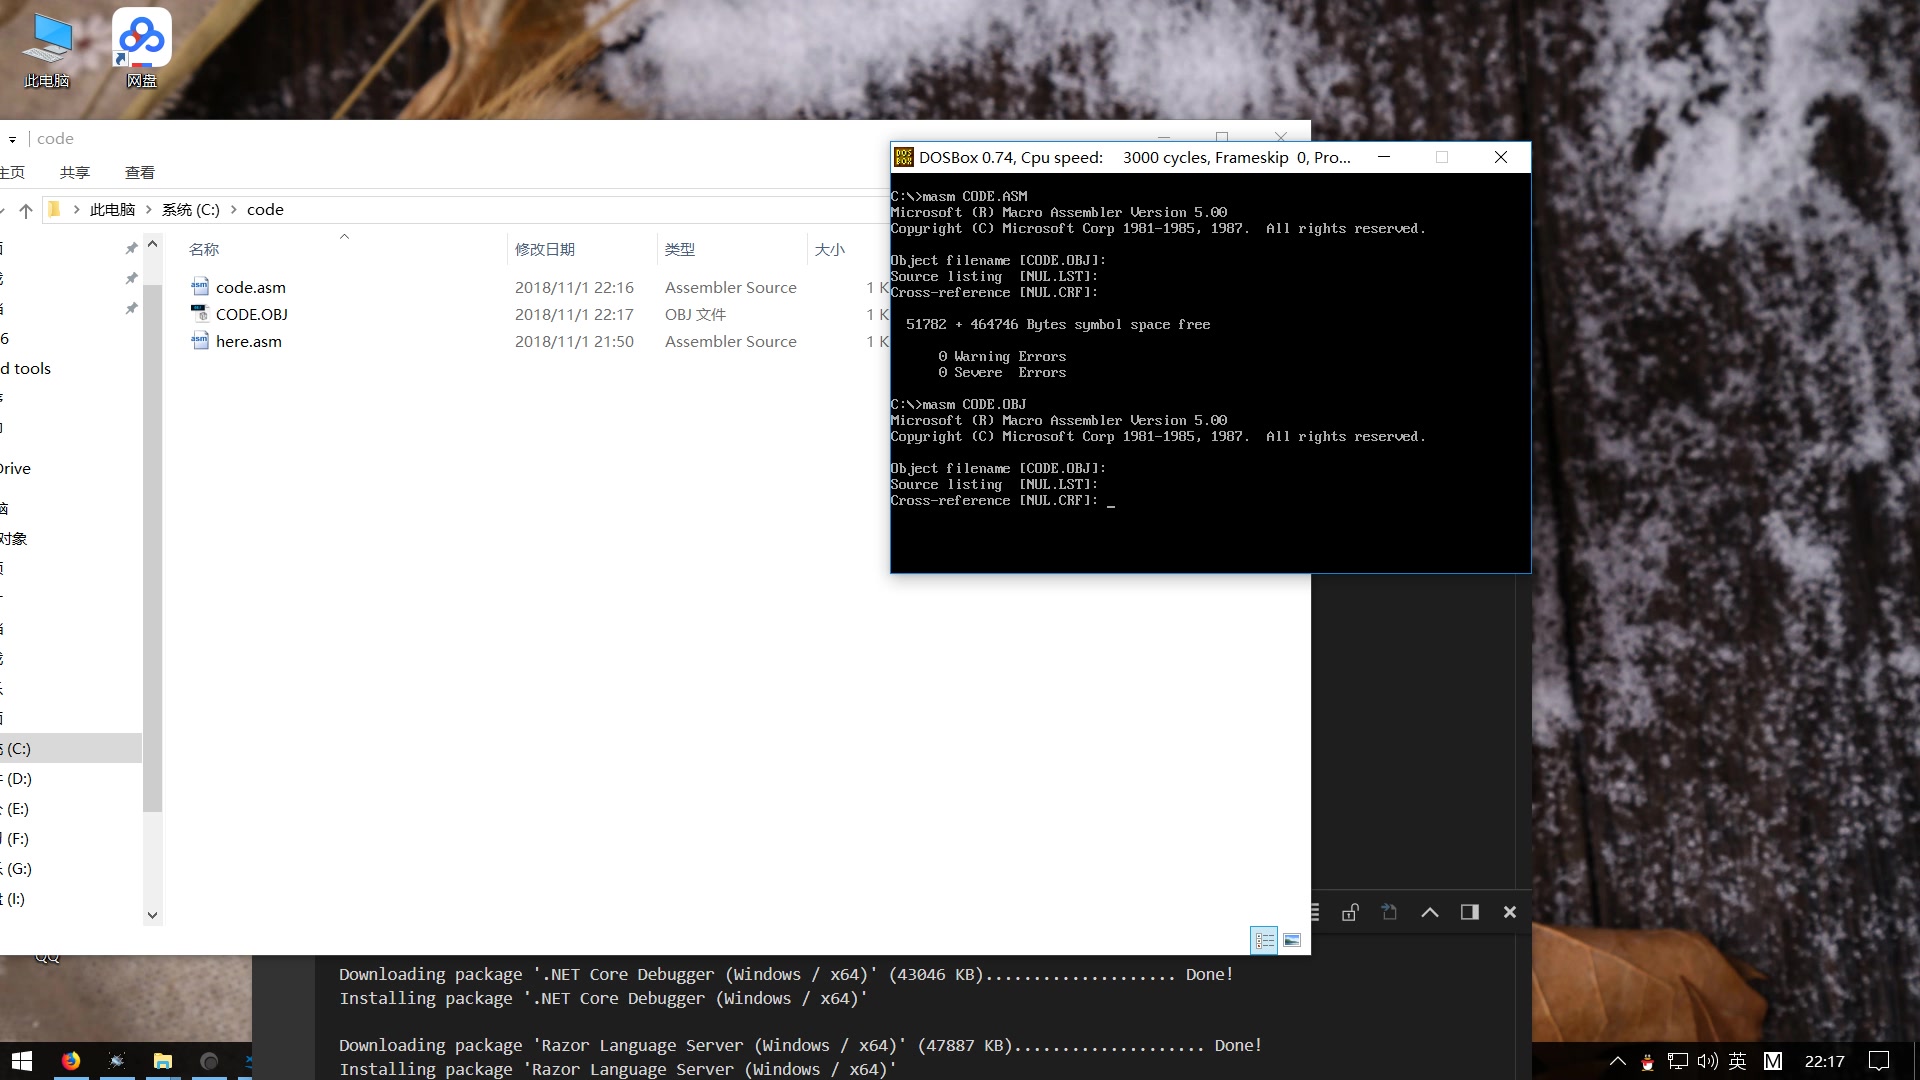Switch to the 查看 ribbon tab
This screenshot has width=1920, height=1080.
click(x=140, y=172)
